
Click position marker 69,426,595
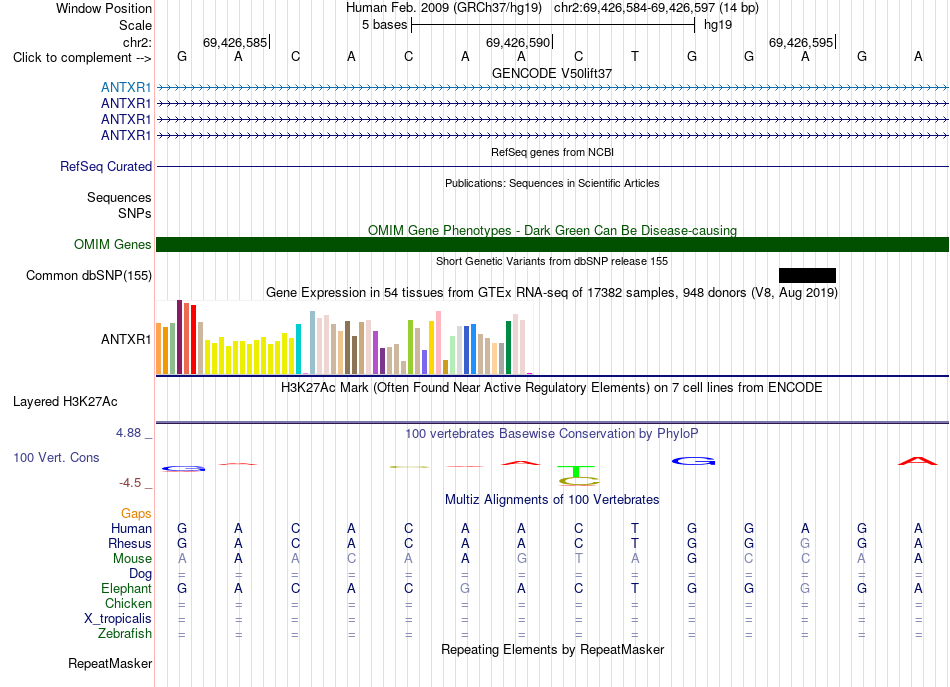[x=801, y=42]
